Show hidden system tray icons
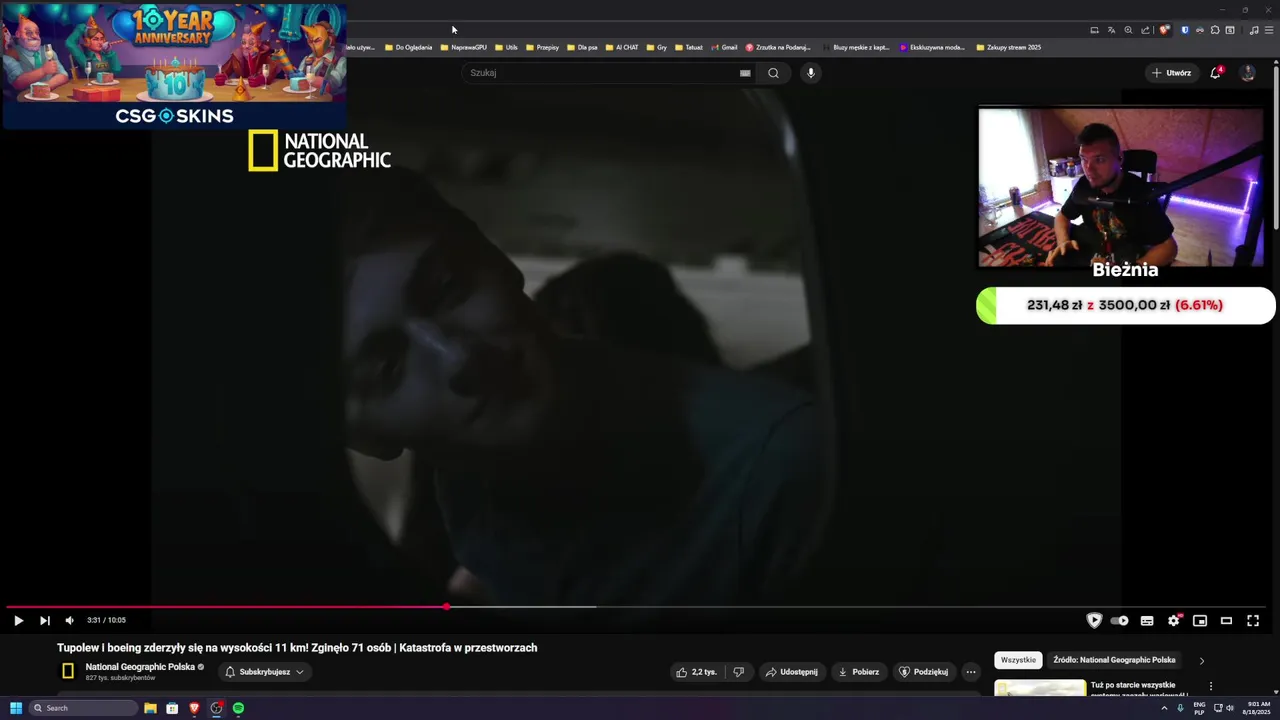Screen dimensions: 1280x720 (1164, 708)
